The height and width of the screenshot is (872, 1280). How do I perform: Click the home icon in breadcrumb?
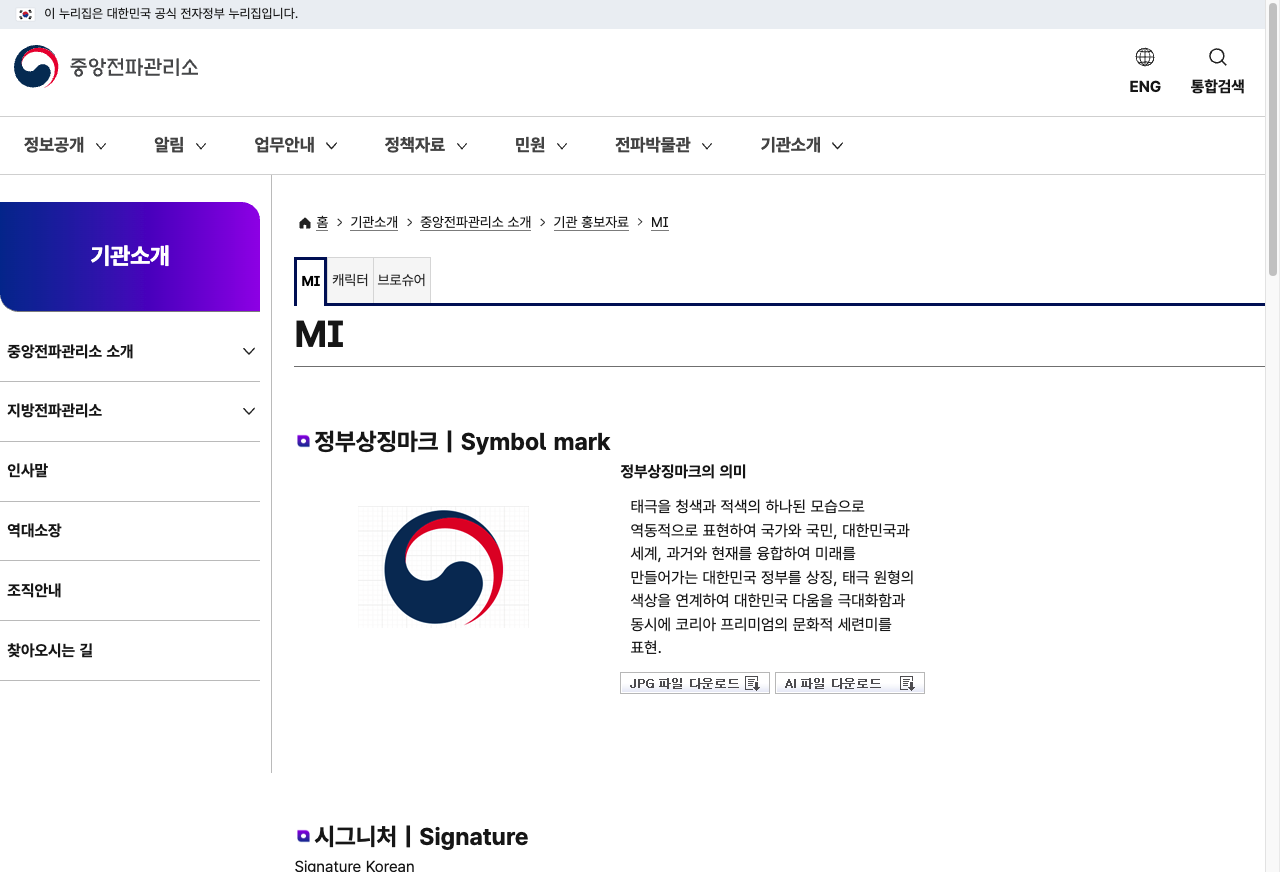pos(305,223)
